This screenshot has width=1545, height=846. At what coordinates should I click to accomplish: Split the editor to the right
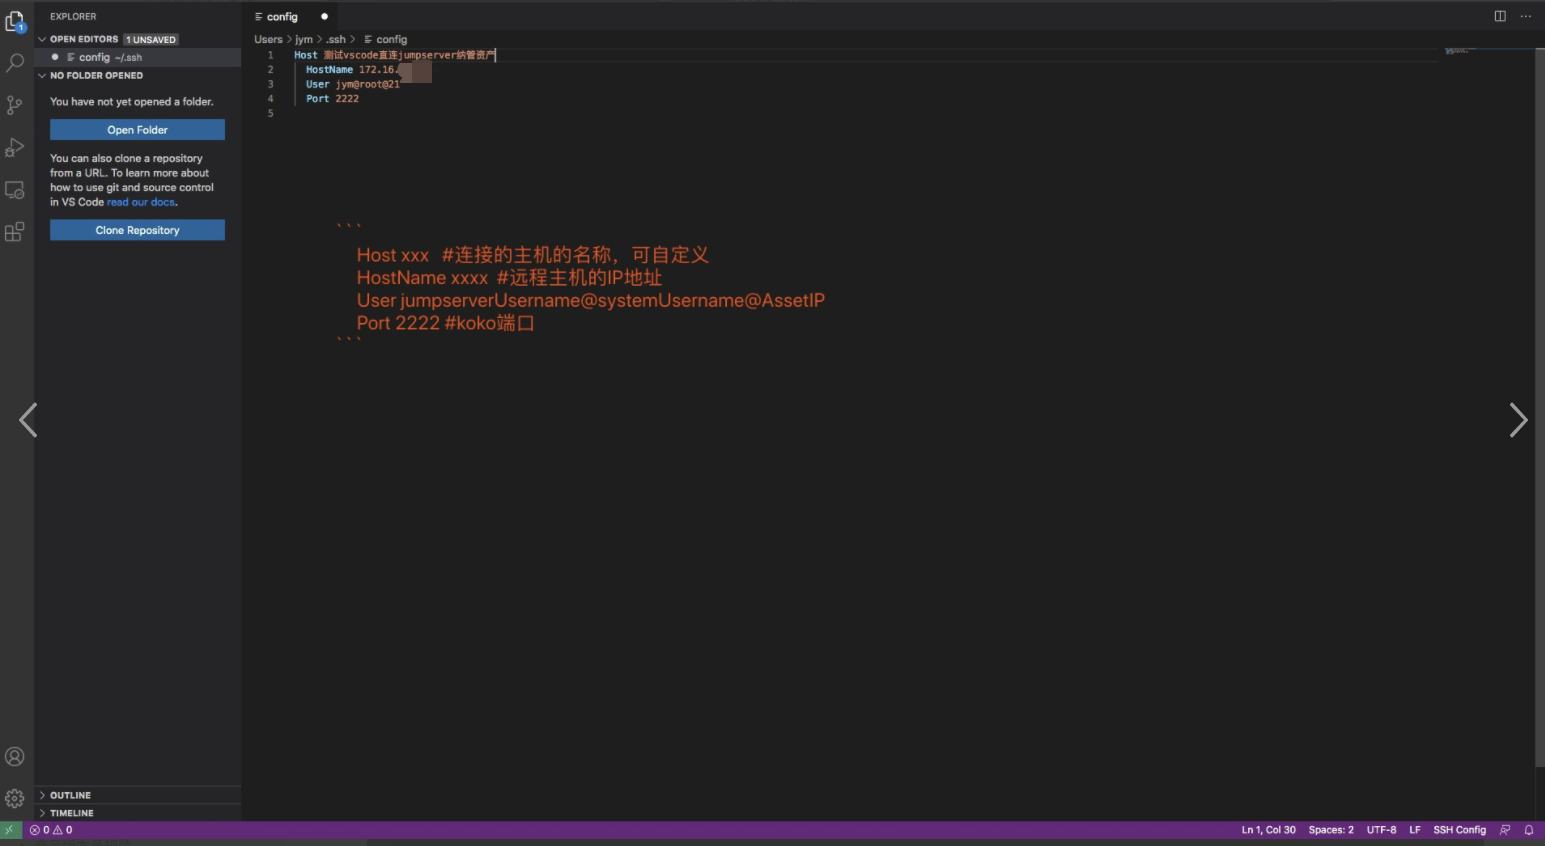(x=1499, y=16)
